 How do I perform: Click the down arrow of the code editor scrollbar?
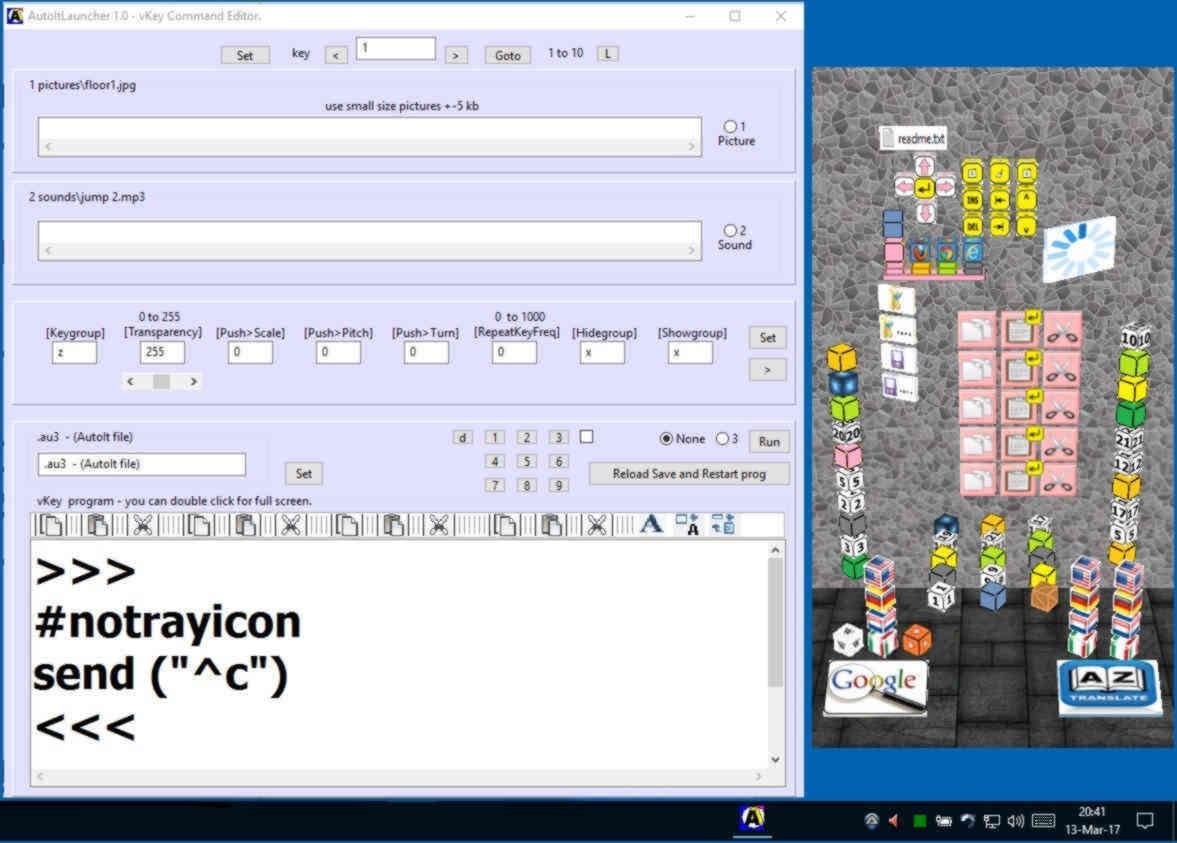[776, 759]
